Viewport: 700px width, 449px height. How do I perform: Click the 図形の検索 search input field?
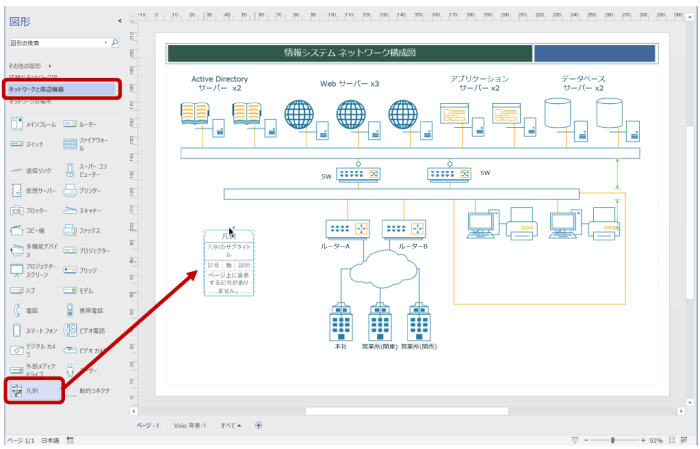(56, 44)
